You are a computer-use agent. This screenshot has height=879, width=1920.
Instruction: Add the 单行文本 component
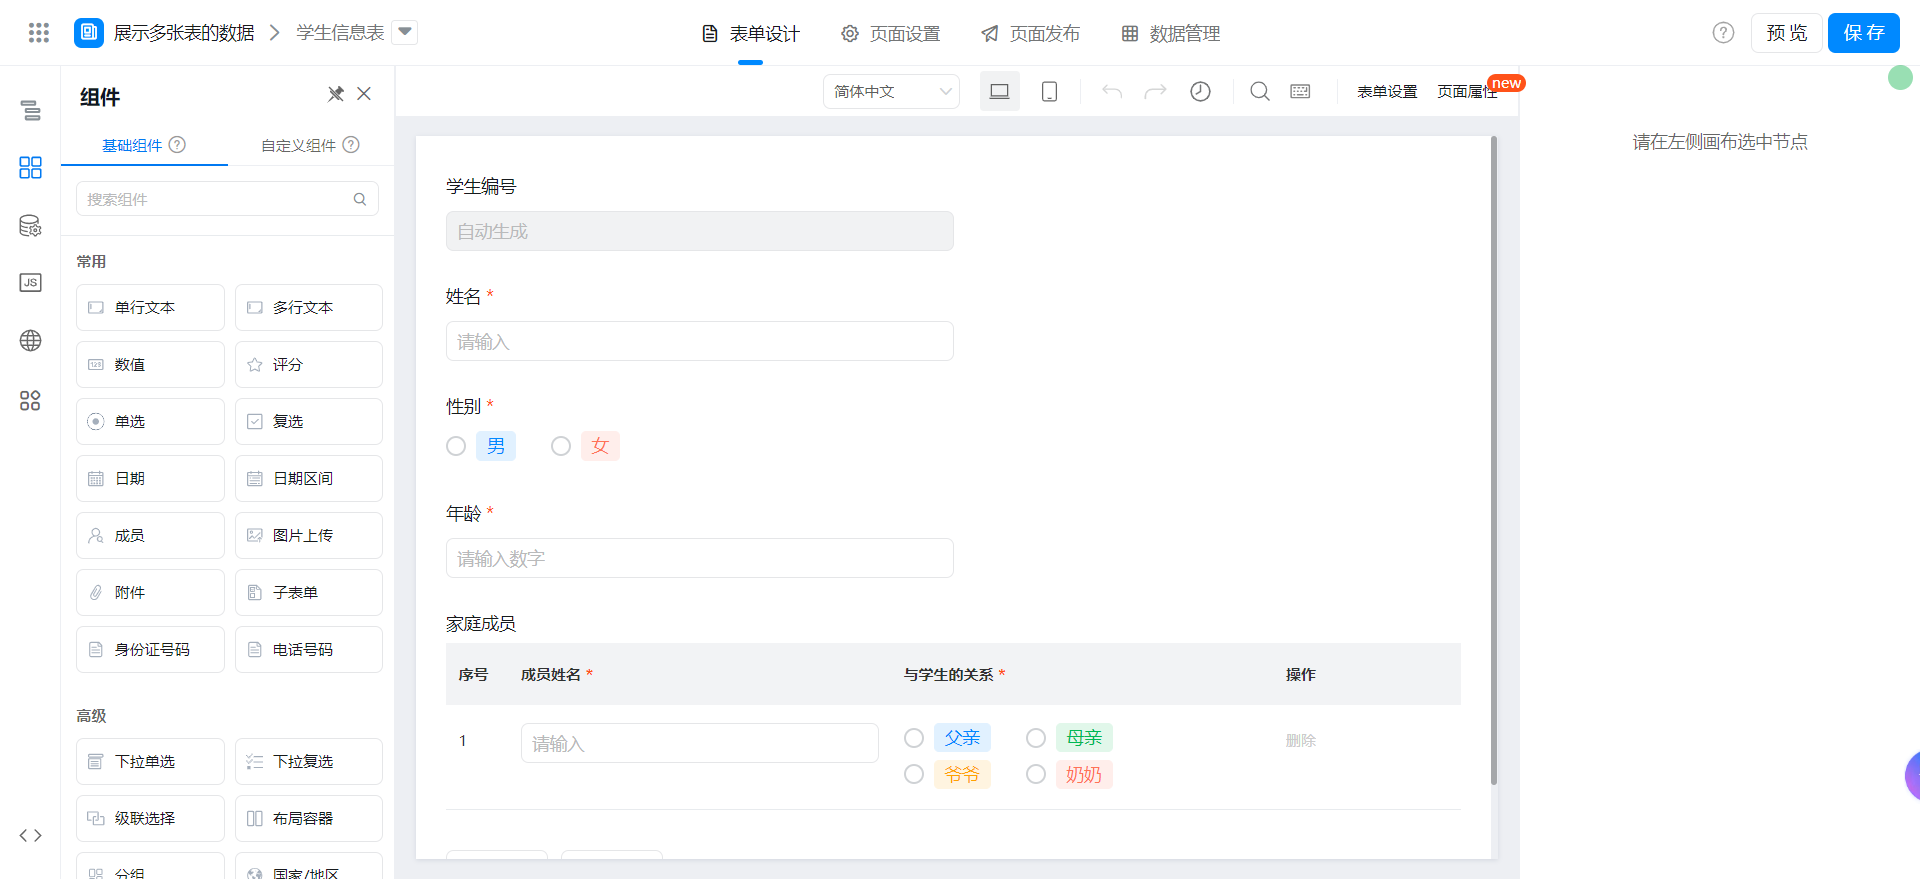(x=150, y=307)
